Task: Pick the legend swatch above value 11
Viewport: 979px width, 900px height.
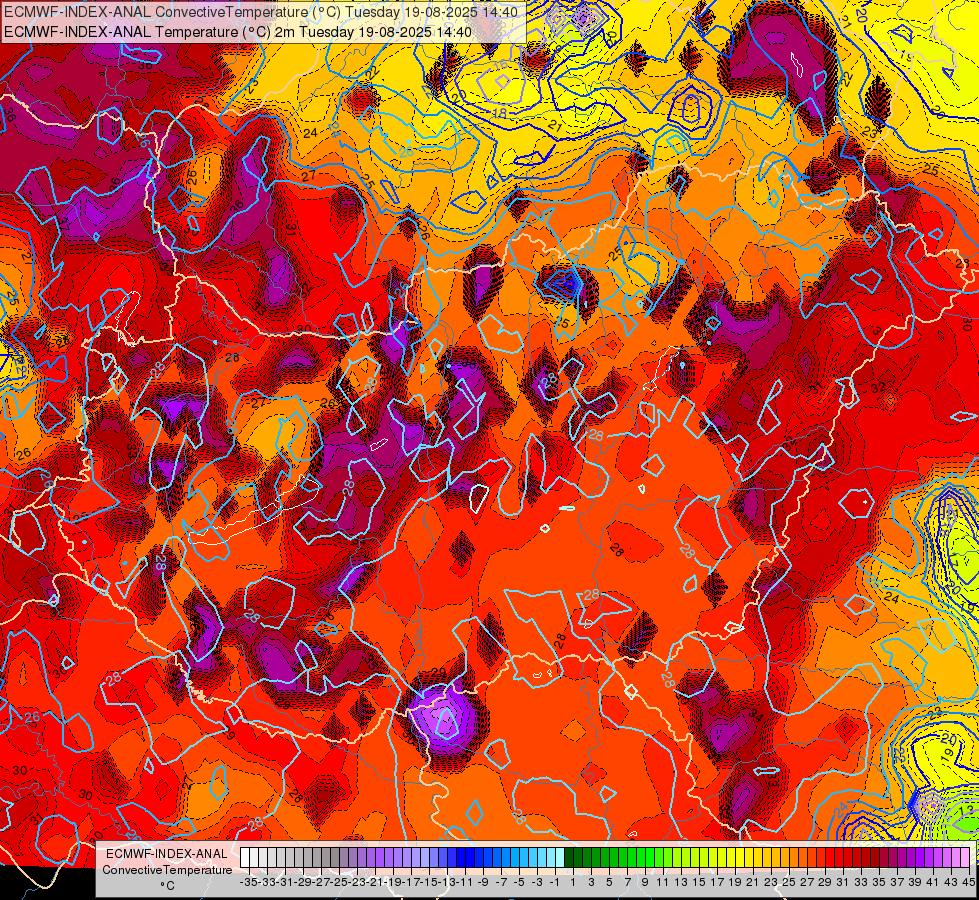Action: [659, 858]
